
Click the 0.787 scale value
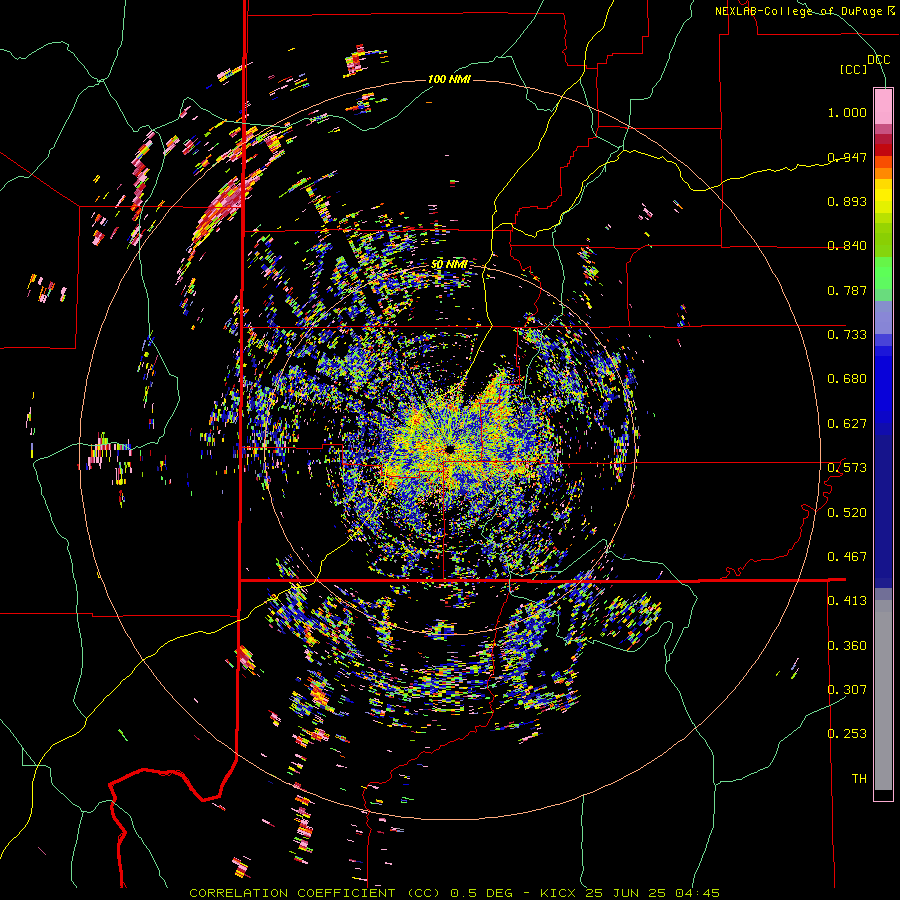(x=847, y=290)
